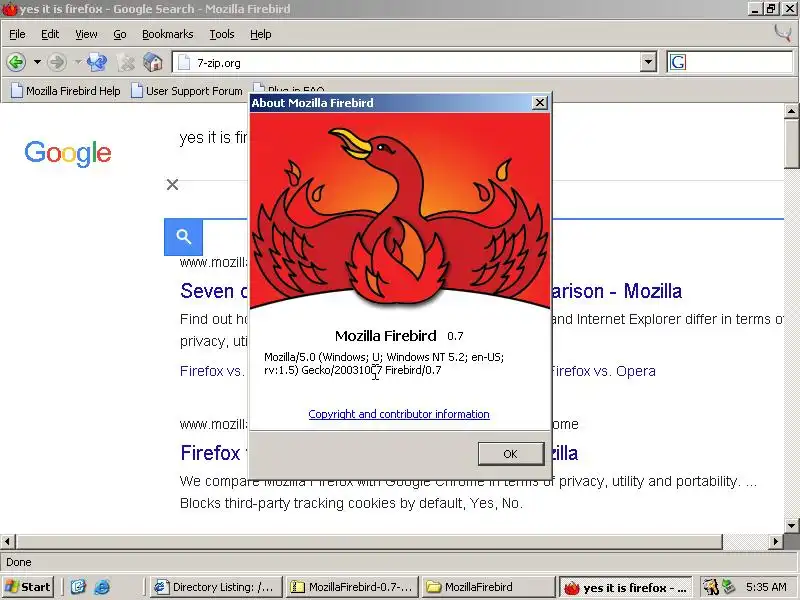800x600 pixels.
Task: Click the blue magnifier search button
Action: click(x=183, y=237)
